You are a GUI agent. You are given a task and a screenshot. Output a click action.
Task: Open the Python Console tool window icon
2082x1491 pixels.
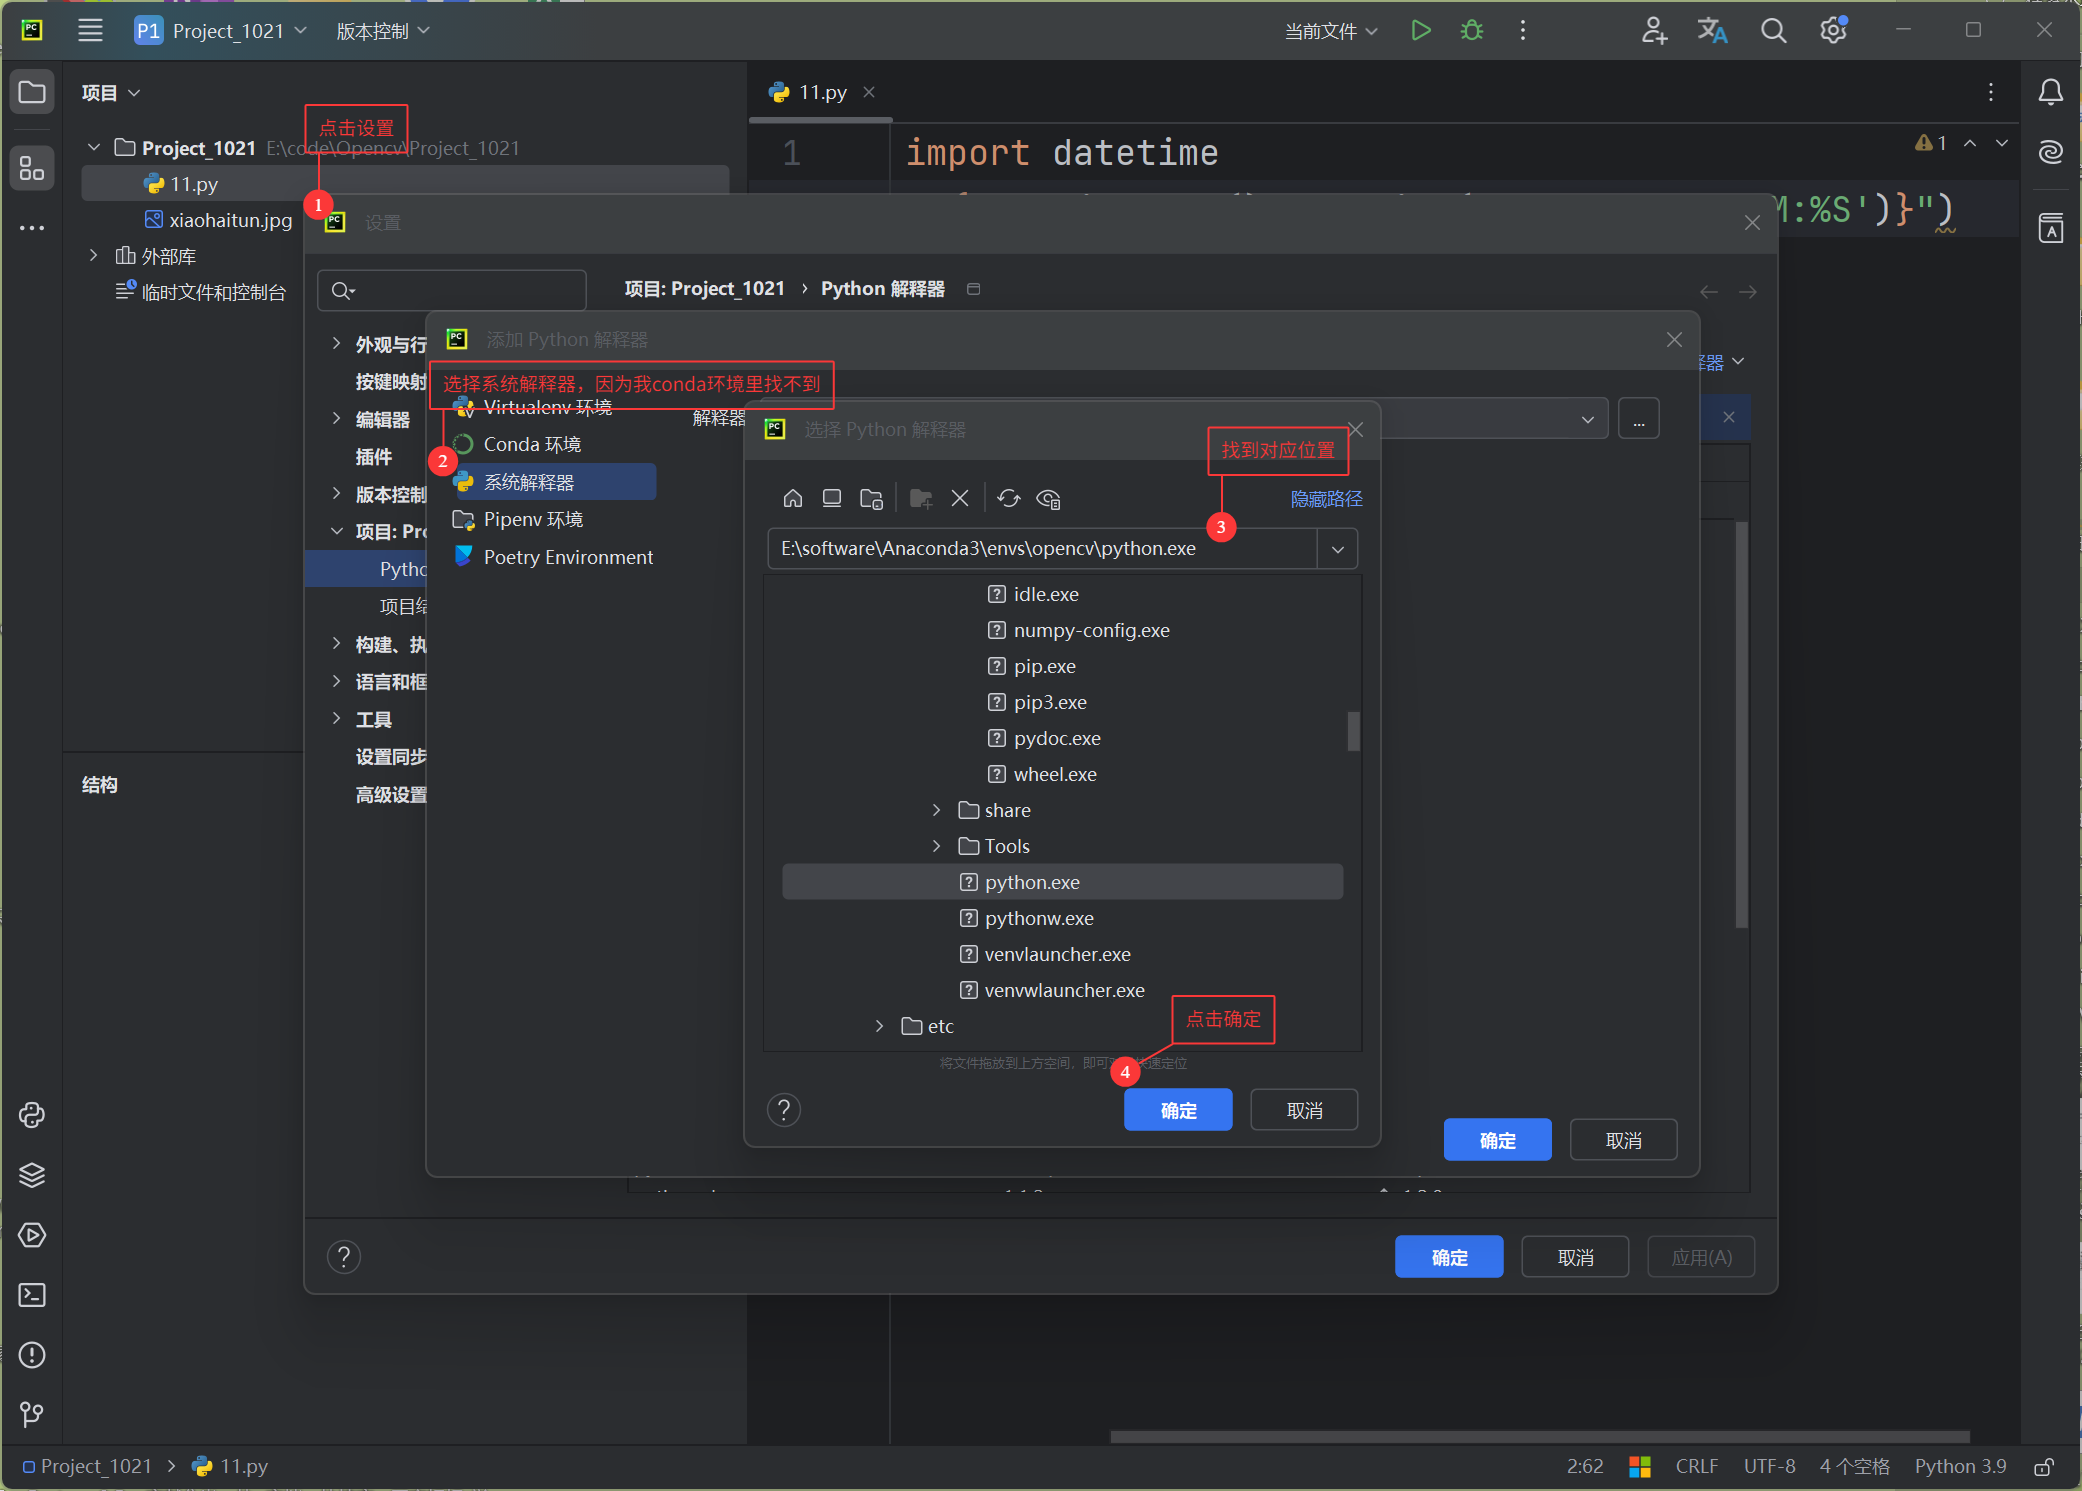(32, 1115)
